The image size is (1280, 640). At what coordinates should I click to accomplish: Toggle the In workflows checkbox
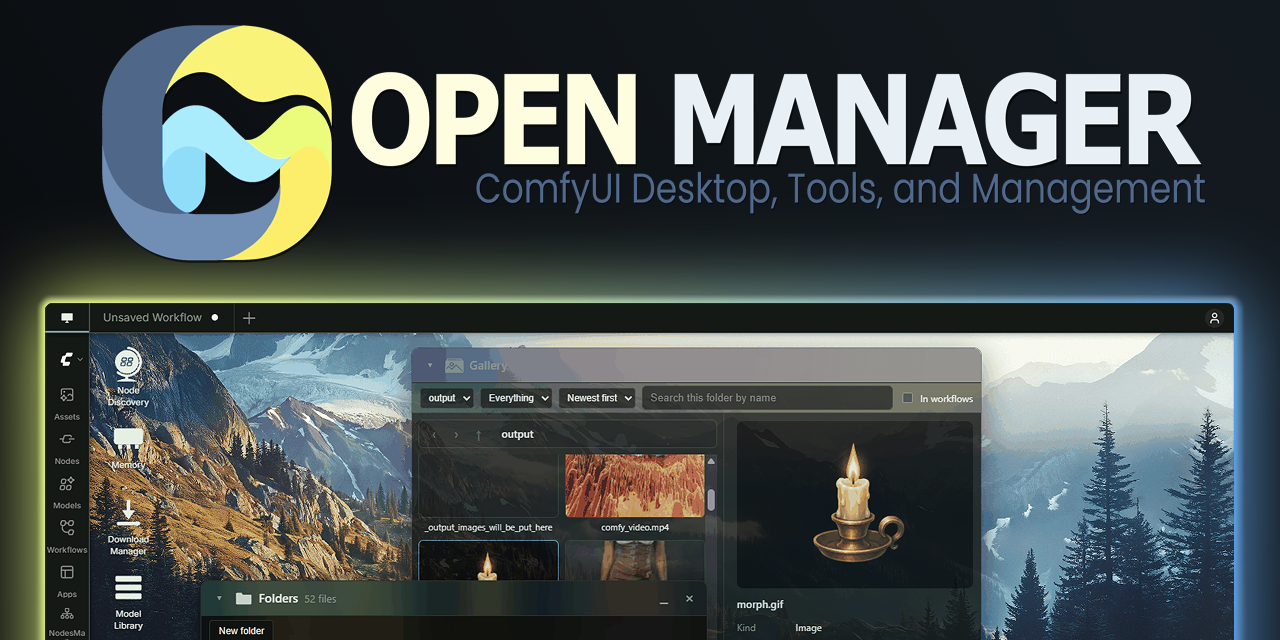[908, 398]
